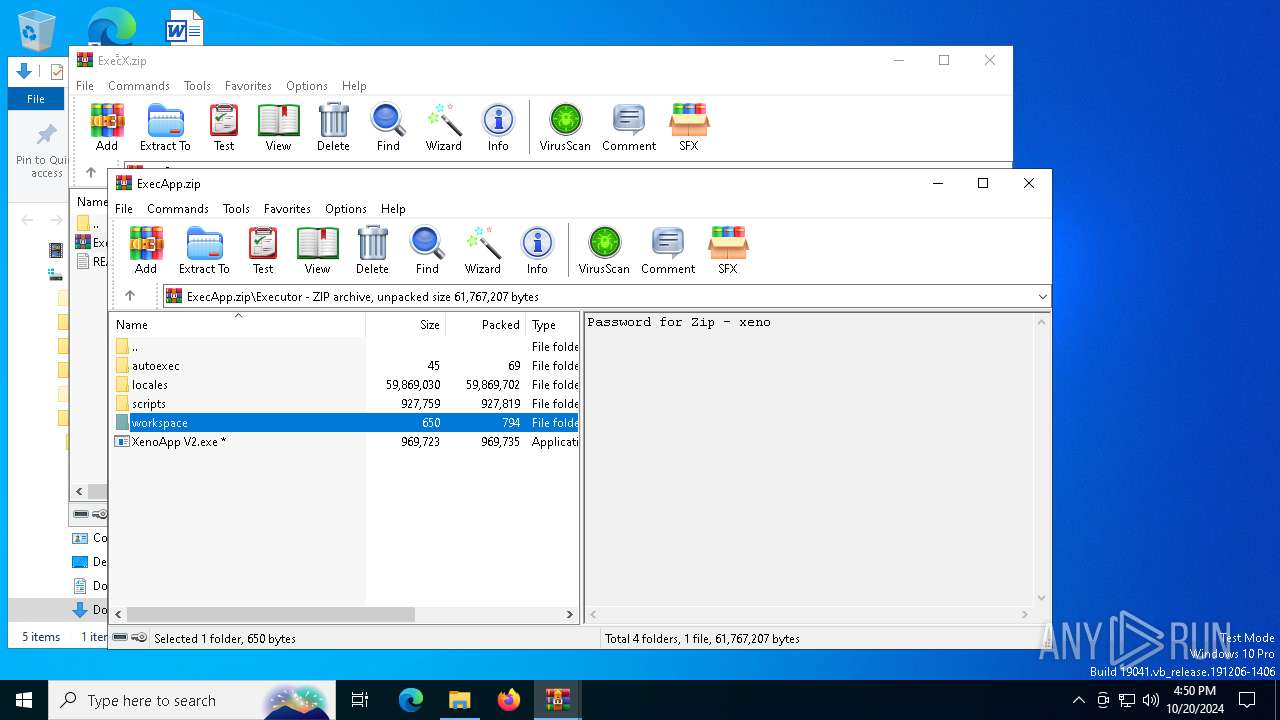Open Options menu in ExecApp.zip
1280x720 pixels.
point(346,209)
